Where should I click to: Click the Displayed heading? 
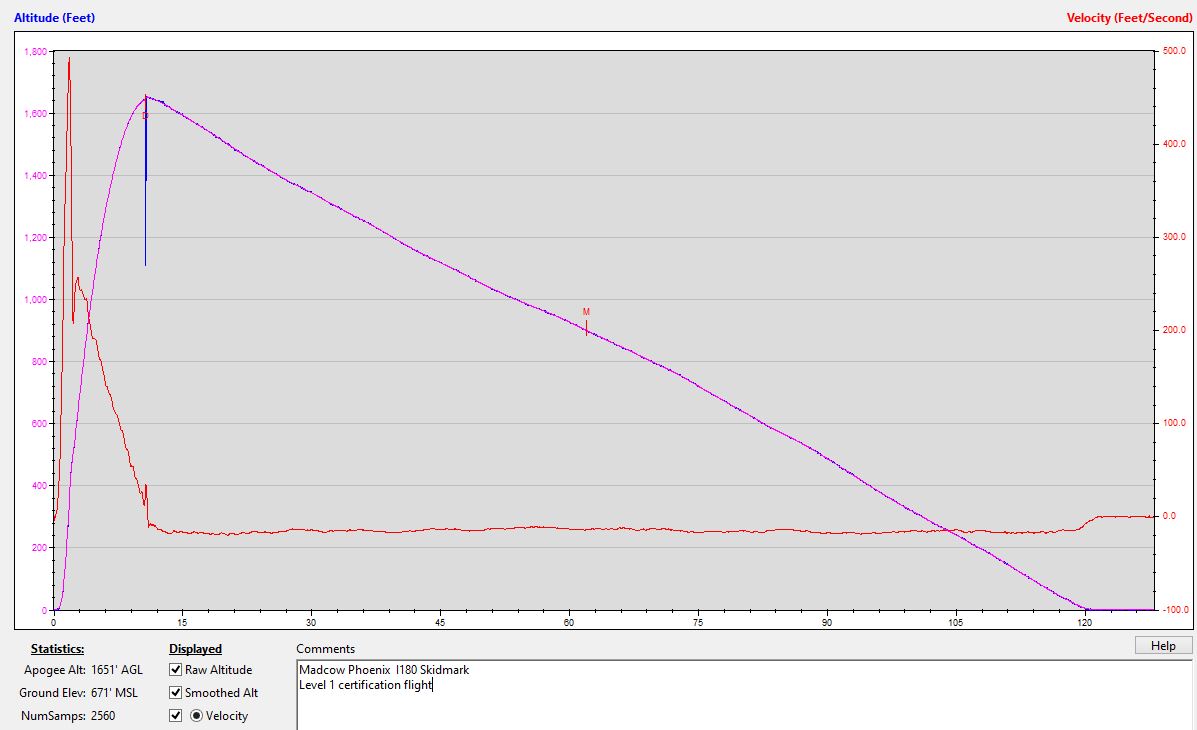click(195, 649)
